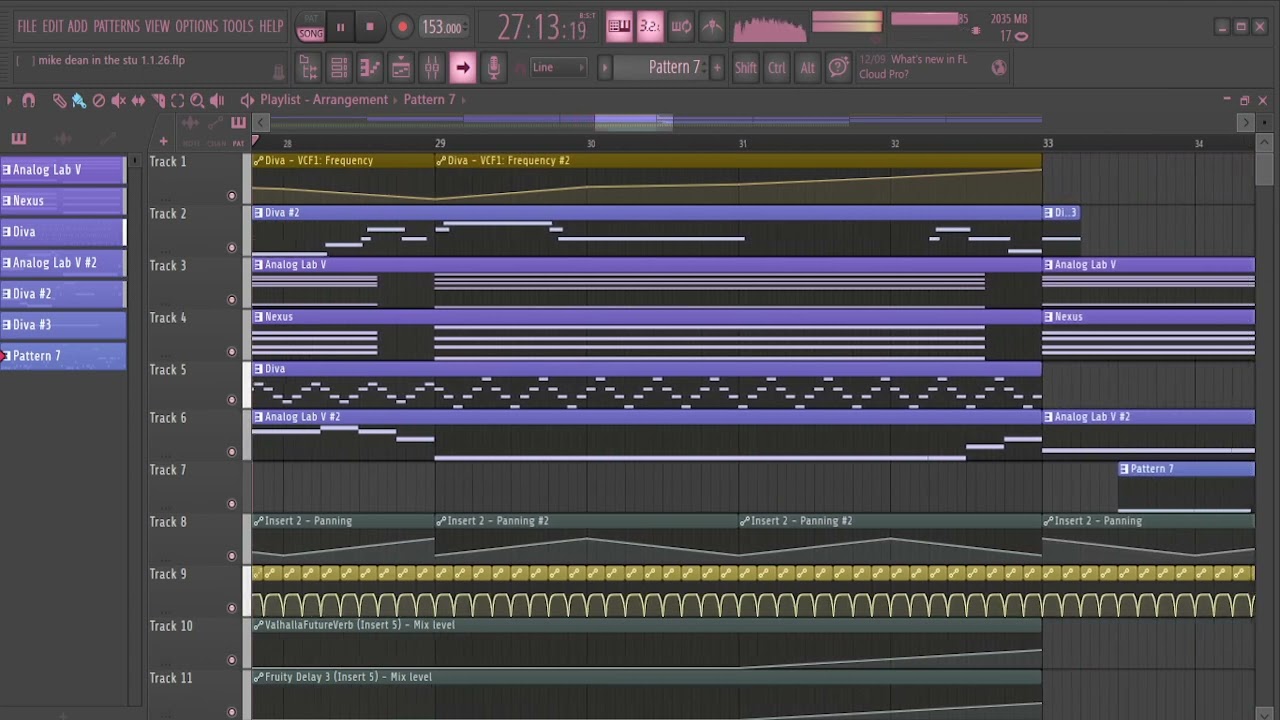Mute Track 2 via its LED
This screenshot has width=1280, height=720.
(x=232, y=248)
